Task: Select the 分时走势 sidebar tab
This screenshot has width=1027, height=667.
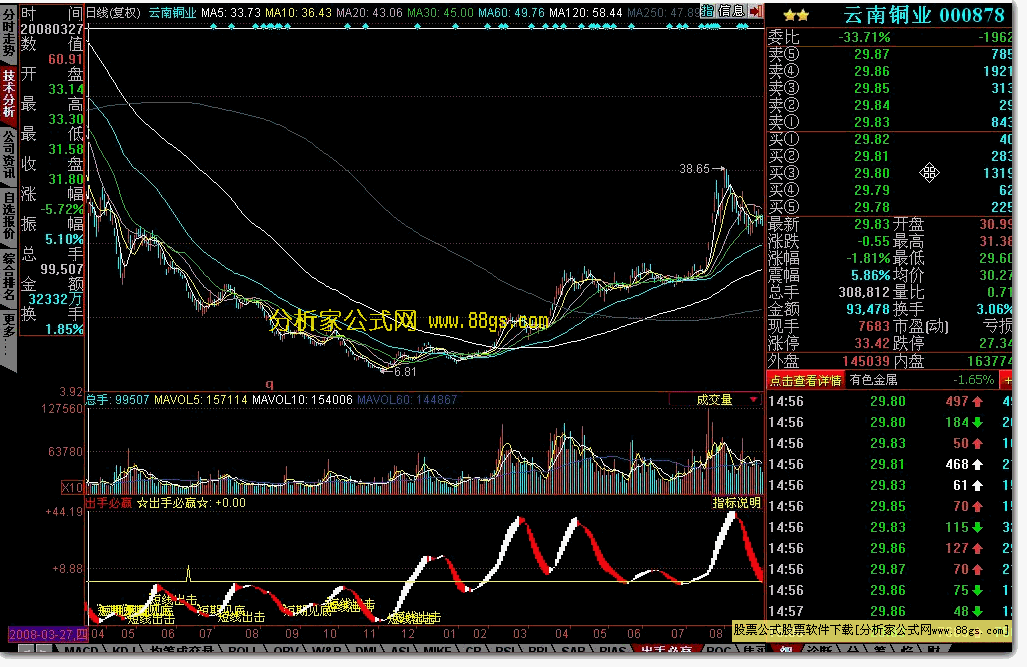Action: (9, 33)
